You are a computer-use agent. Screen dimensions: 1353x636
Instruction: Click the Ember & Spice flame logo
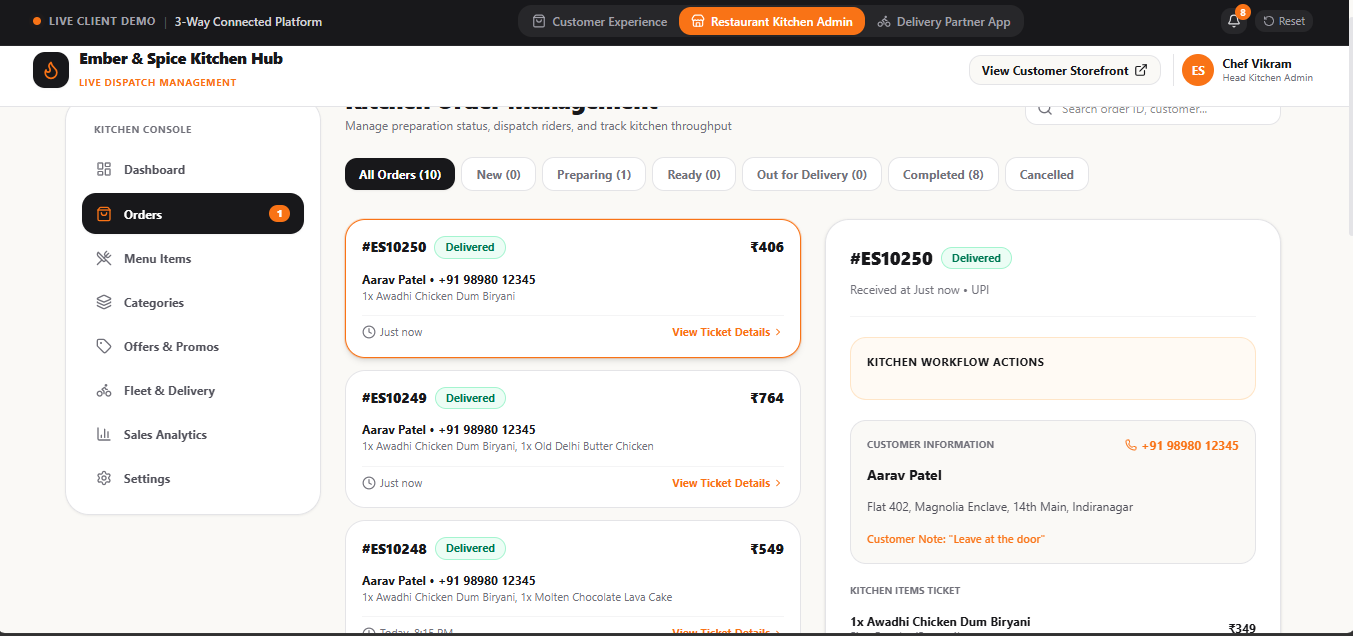click(x=51, y=70)
